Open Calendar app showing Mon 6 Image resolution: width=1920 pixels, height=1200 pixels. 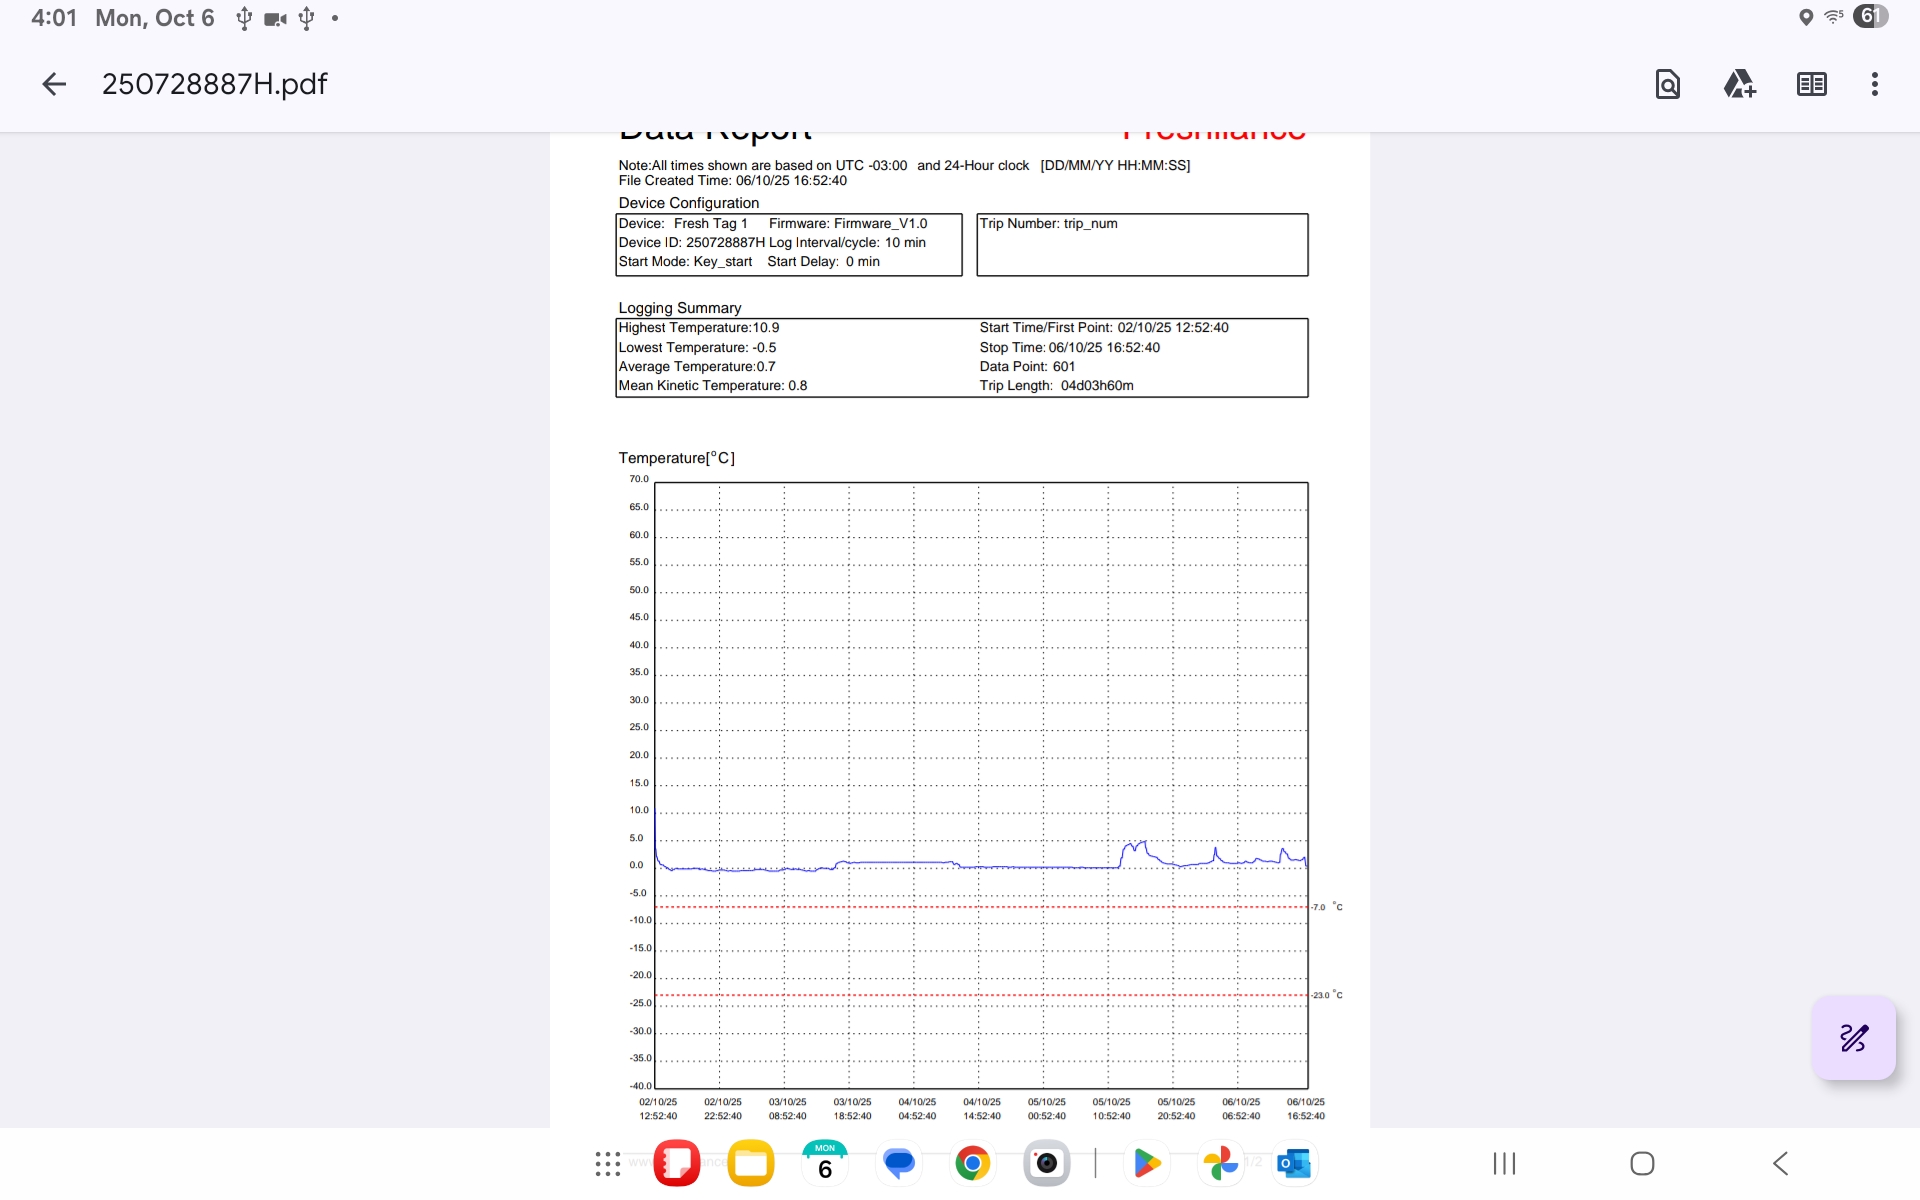825,1163
